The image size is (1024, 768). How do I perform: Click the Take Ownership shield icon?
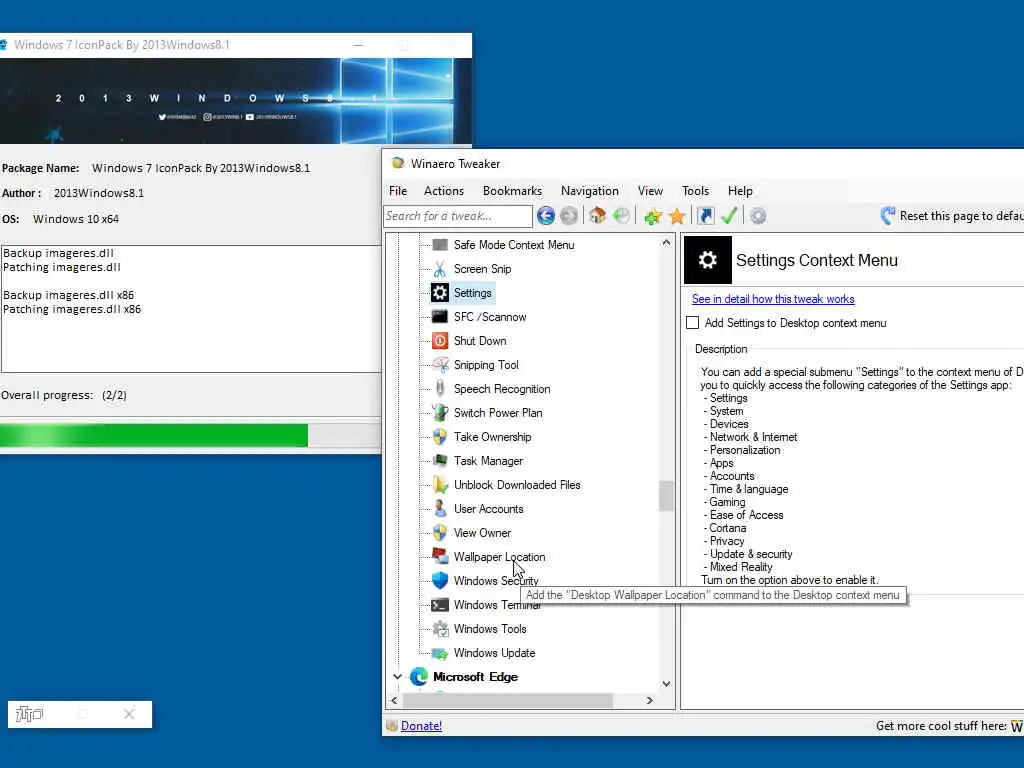[440, 437]
